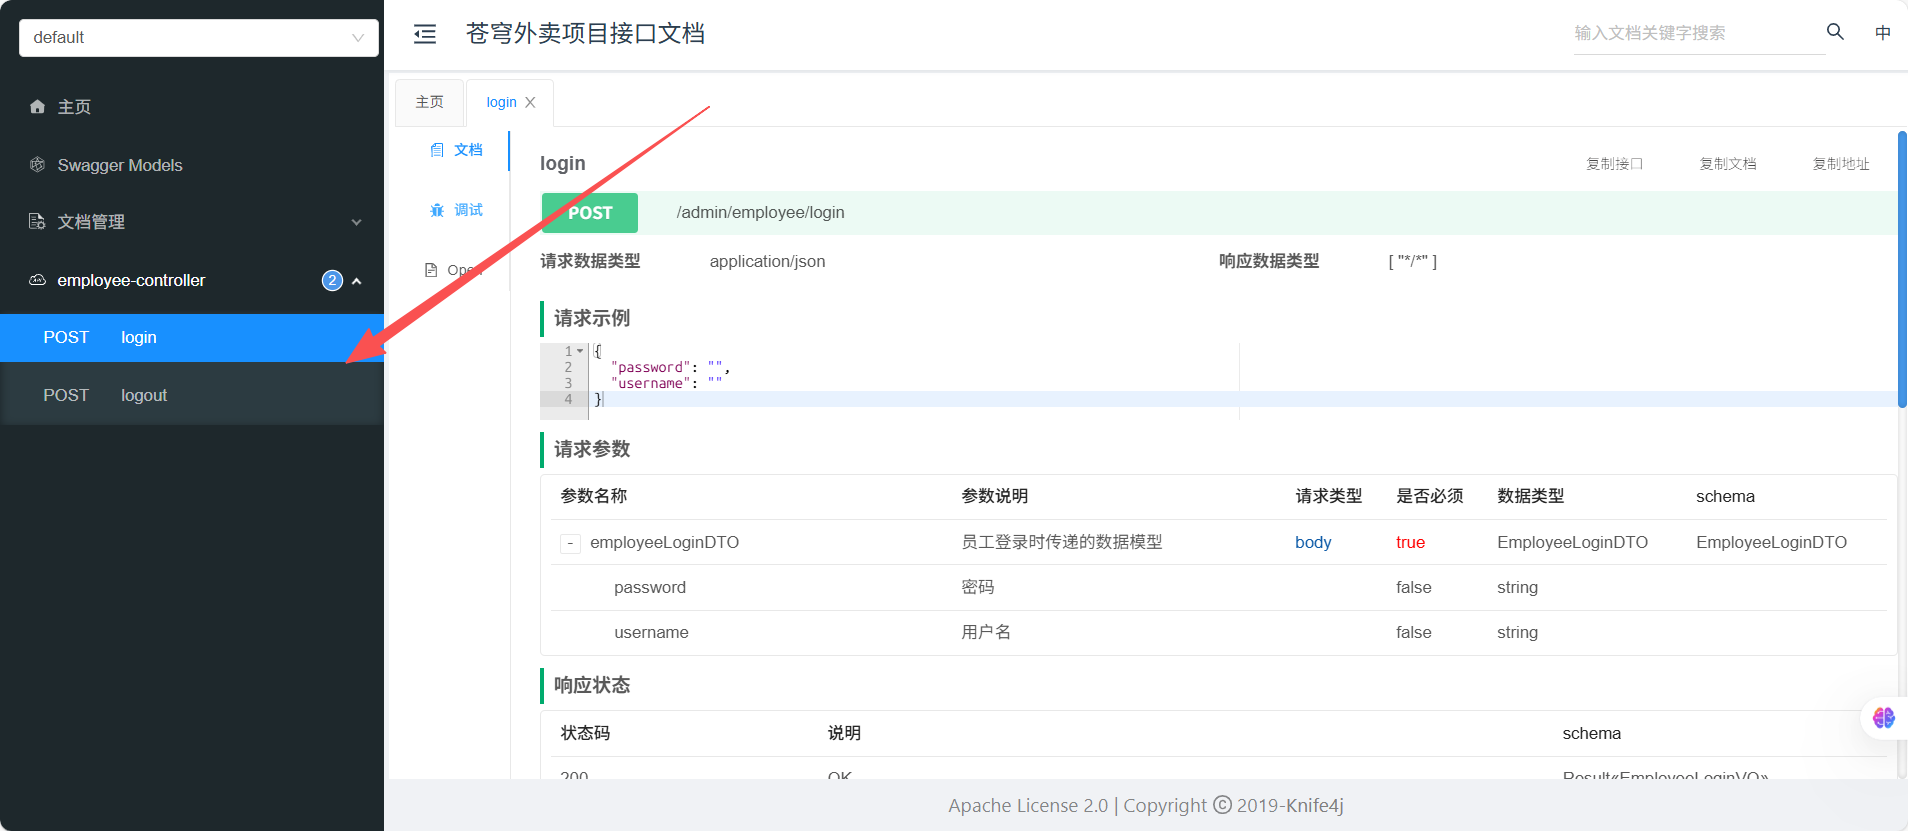1908x831 pixels.
Task: Click the password parameter row name
Action: coord(650,587)
